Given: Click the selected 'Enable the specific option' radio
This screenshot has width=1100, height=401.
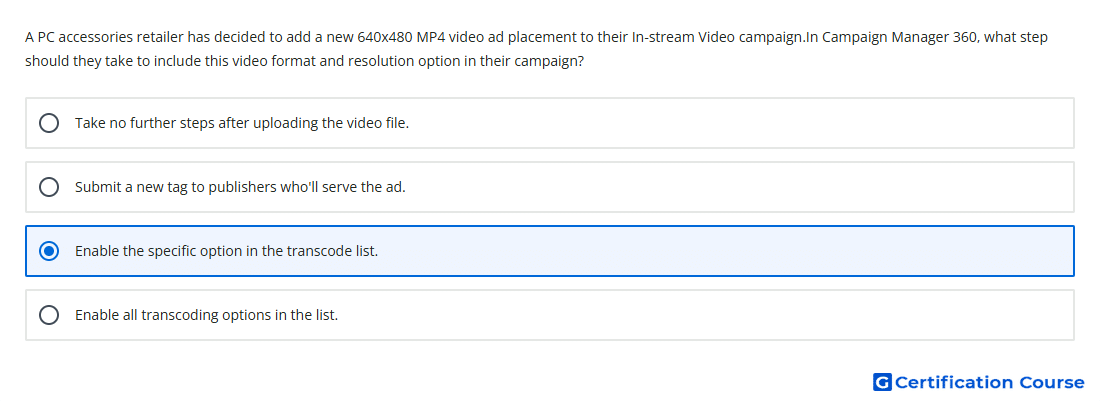Looking at the screenshot, I should click(49, 251).
